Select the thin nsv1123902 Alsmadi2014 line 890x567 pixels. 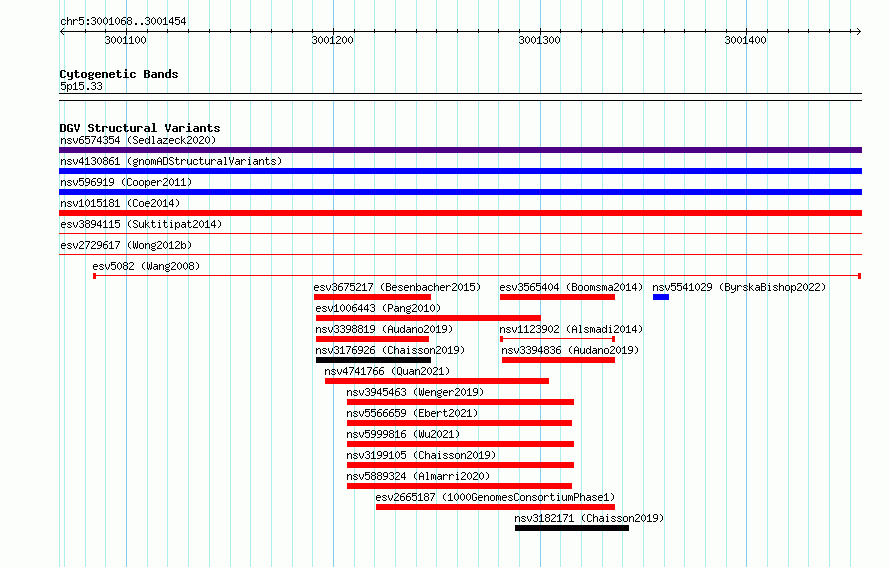[x=557, y=339]
